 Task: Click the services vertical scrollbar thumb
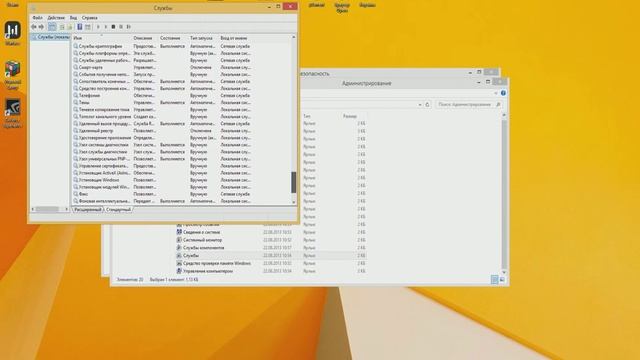(x=293, y=182)
